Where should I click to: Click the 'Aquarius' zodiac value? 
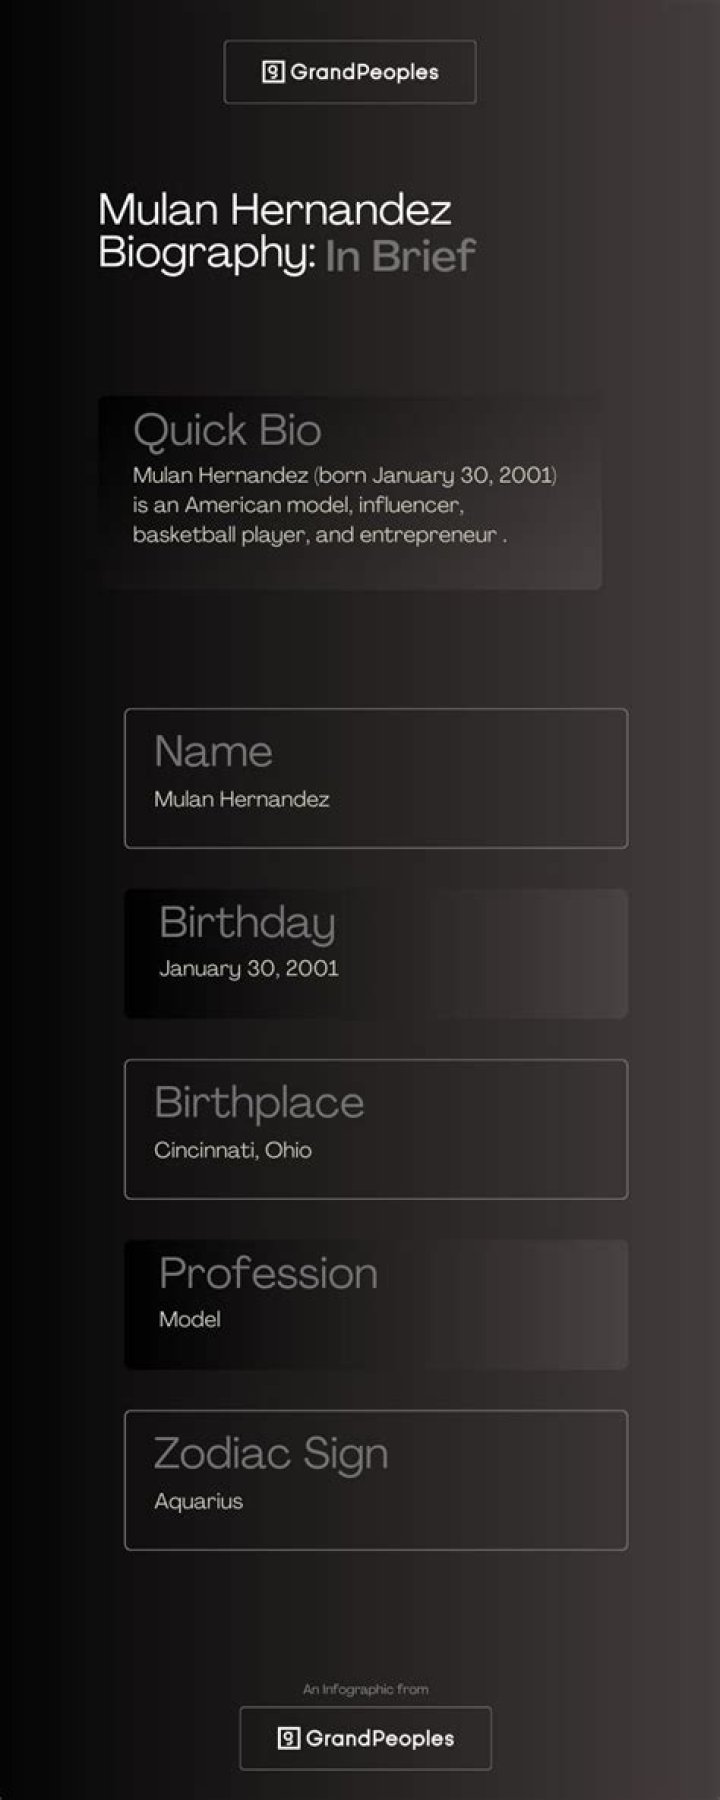[x=198, y=1501]
